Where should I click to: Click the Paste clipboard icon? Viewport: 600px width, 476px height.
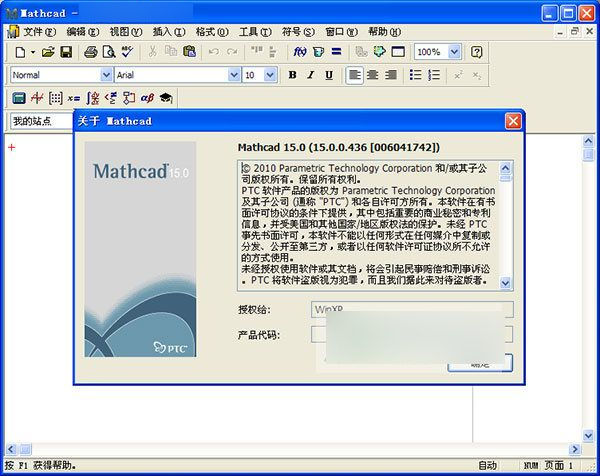[189, 52]
